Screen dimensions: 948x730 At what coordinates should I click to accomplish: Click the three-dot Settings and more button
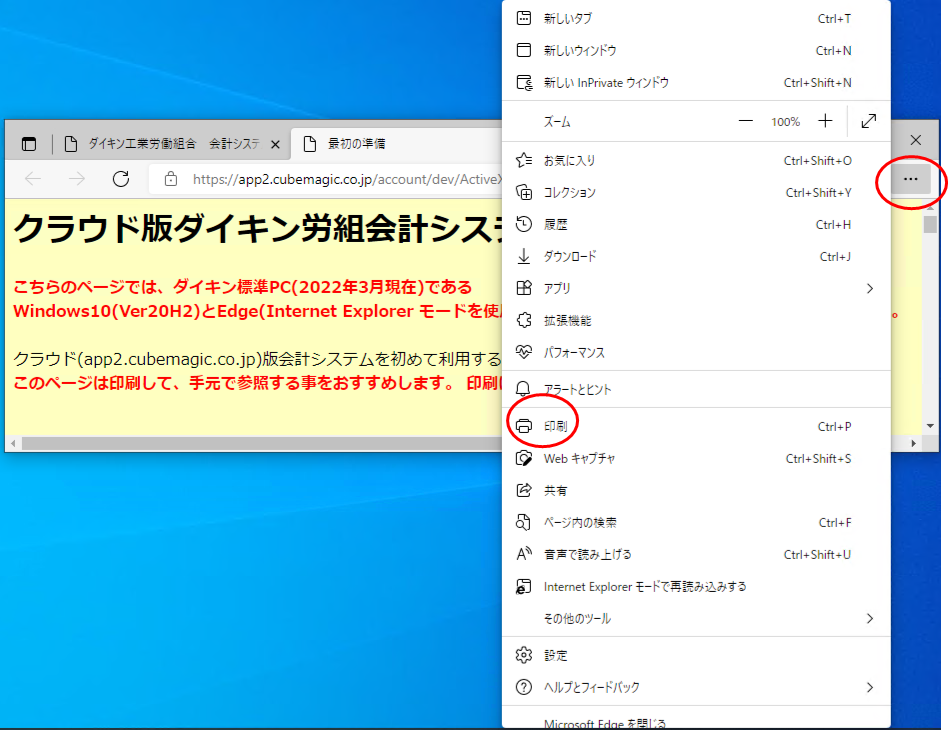tap(909, 179)
